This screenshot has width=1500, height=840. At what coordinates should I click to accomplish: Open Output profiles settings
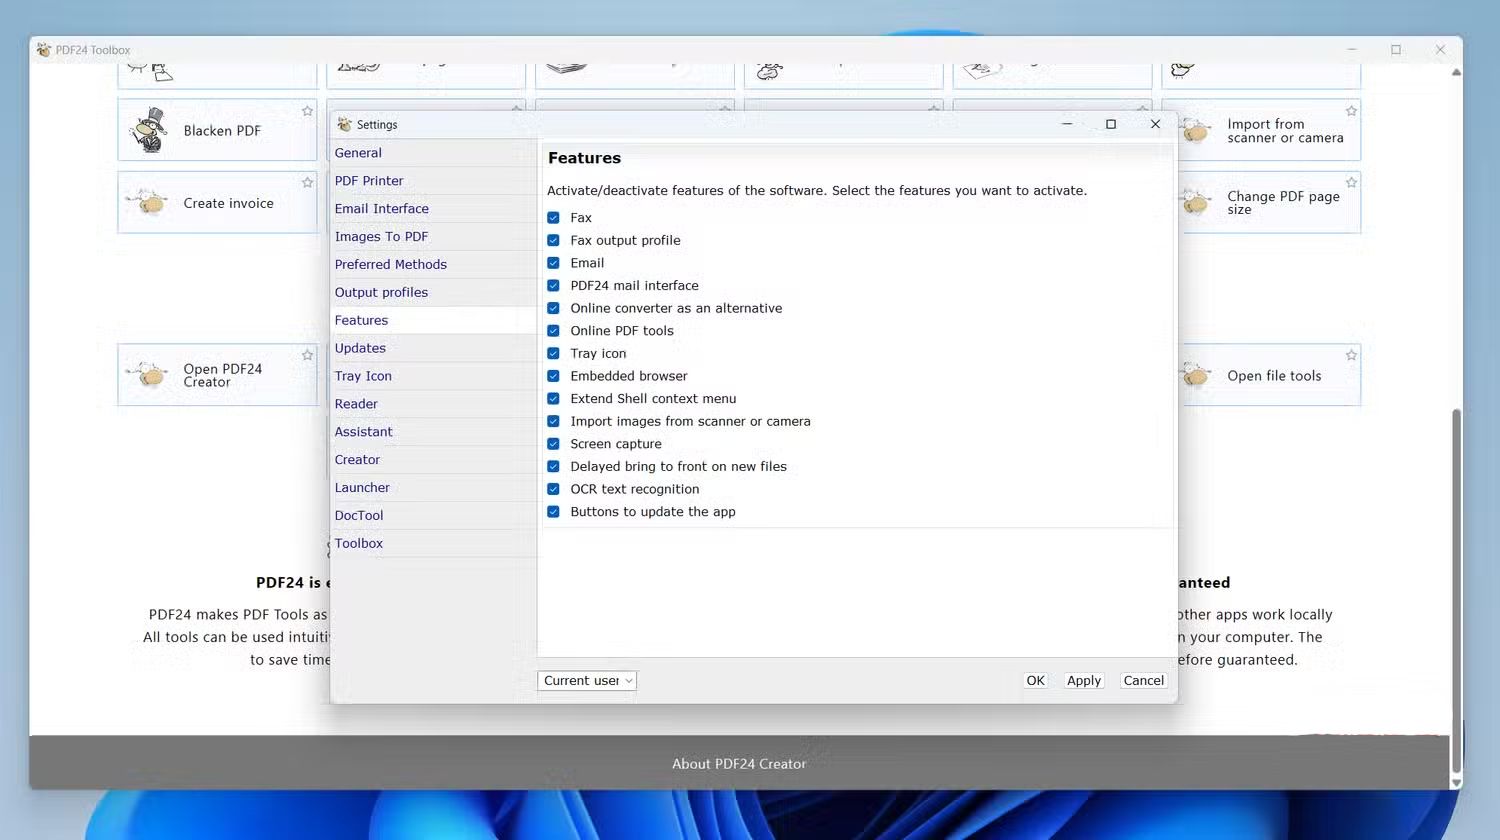click(433, 293)
